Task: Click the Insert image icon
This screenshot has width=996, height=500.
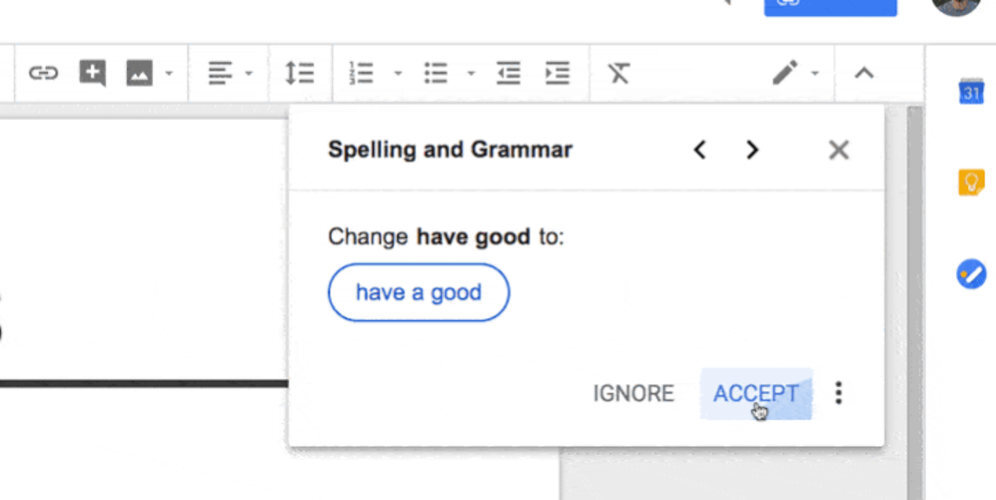Action: click(x=140, y=73)
